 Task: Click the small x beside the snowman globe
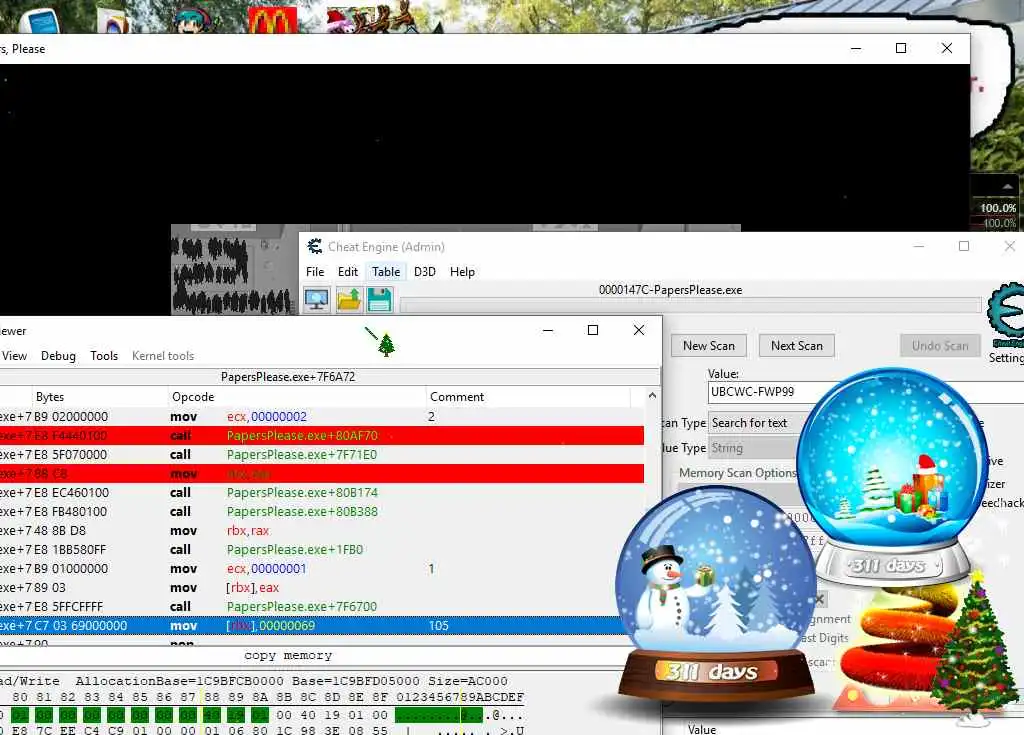pos(820,599)
